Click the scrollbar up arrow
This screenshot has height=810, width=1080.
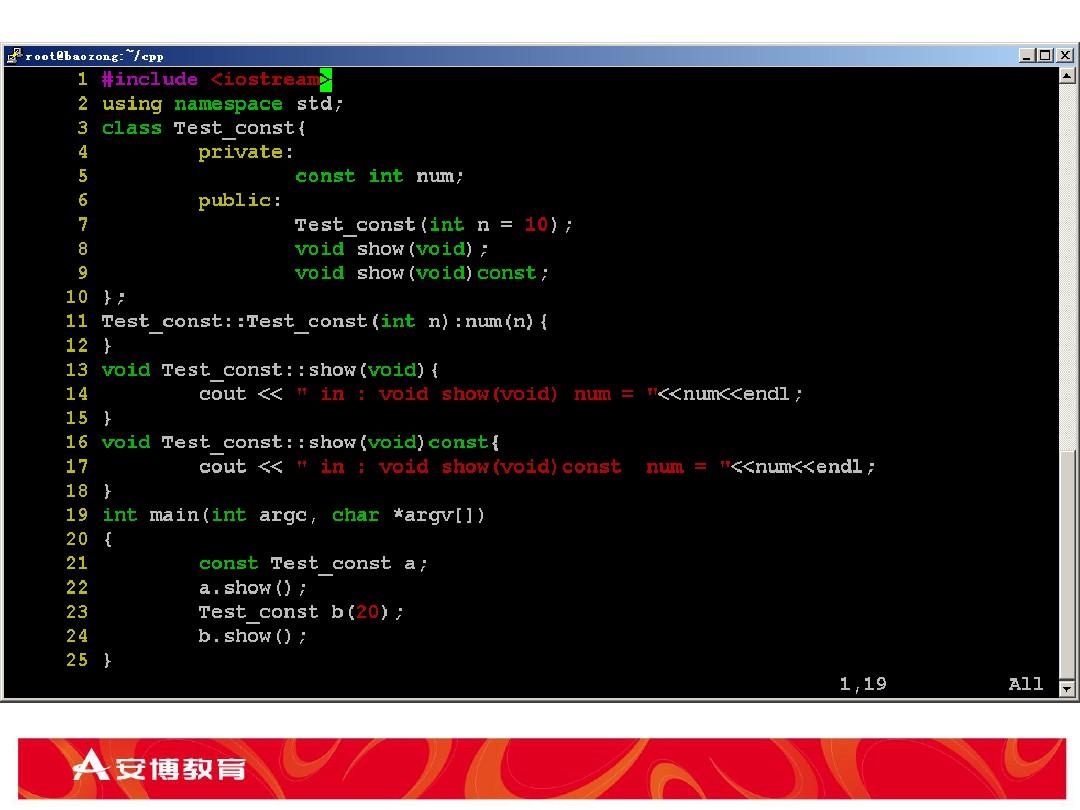1067,75
